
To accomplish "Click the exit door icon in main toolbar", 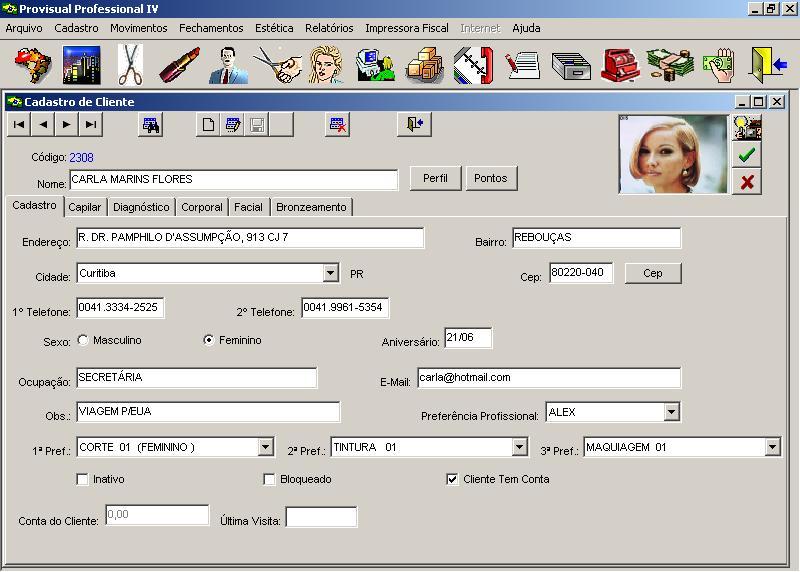I will pyautogui.click(x=767, y=65).
